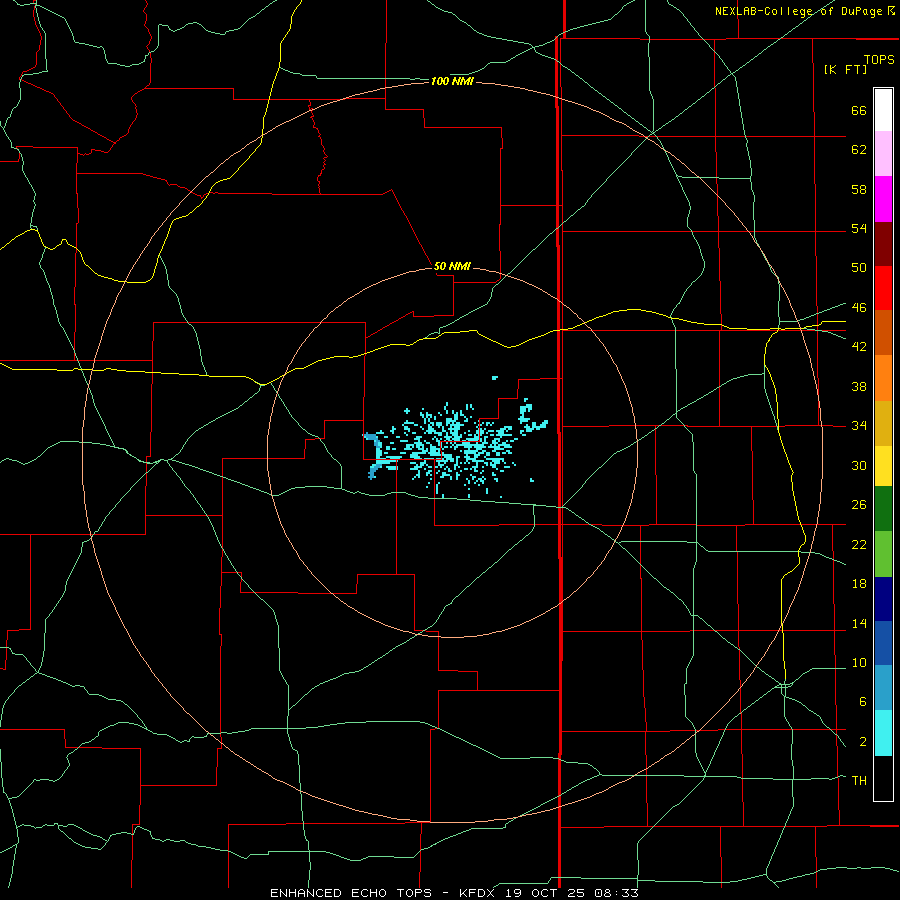Click the 66 legend value
Viewport: 900px width, 900px height.
tap(859, 110)
